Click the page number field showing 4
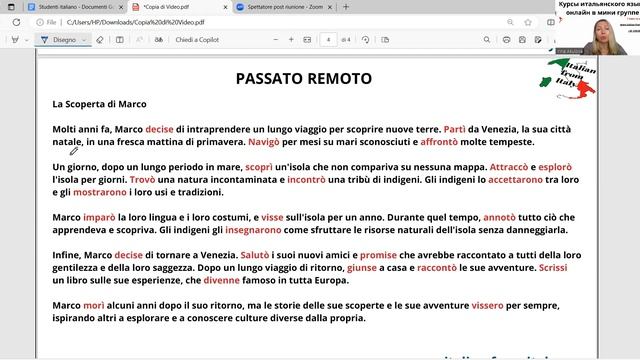Viewport: 640px width, 360px height. click(328, 40)
